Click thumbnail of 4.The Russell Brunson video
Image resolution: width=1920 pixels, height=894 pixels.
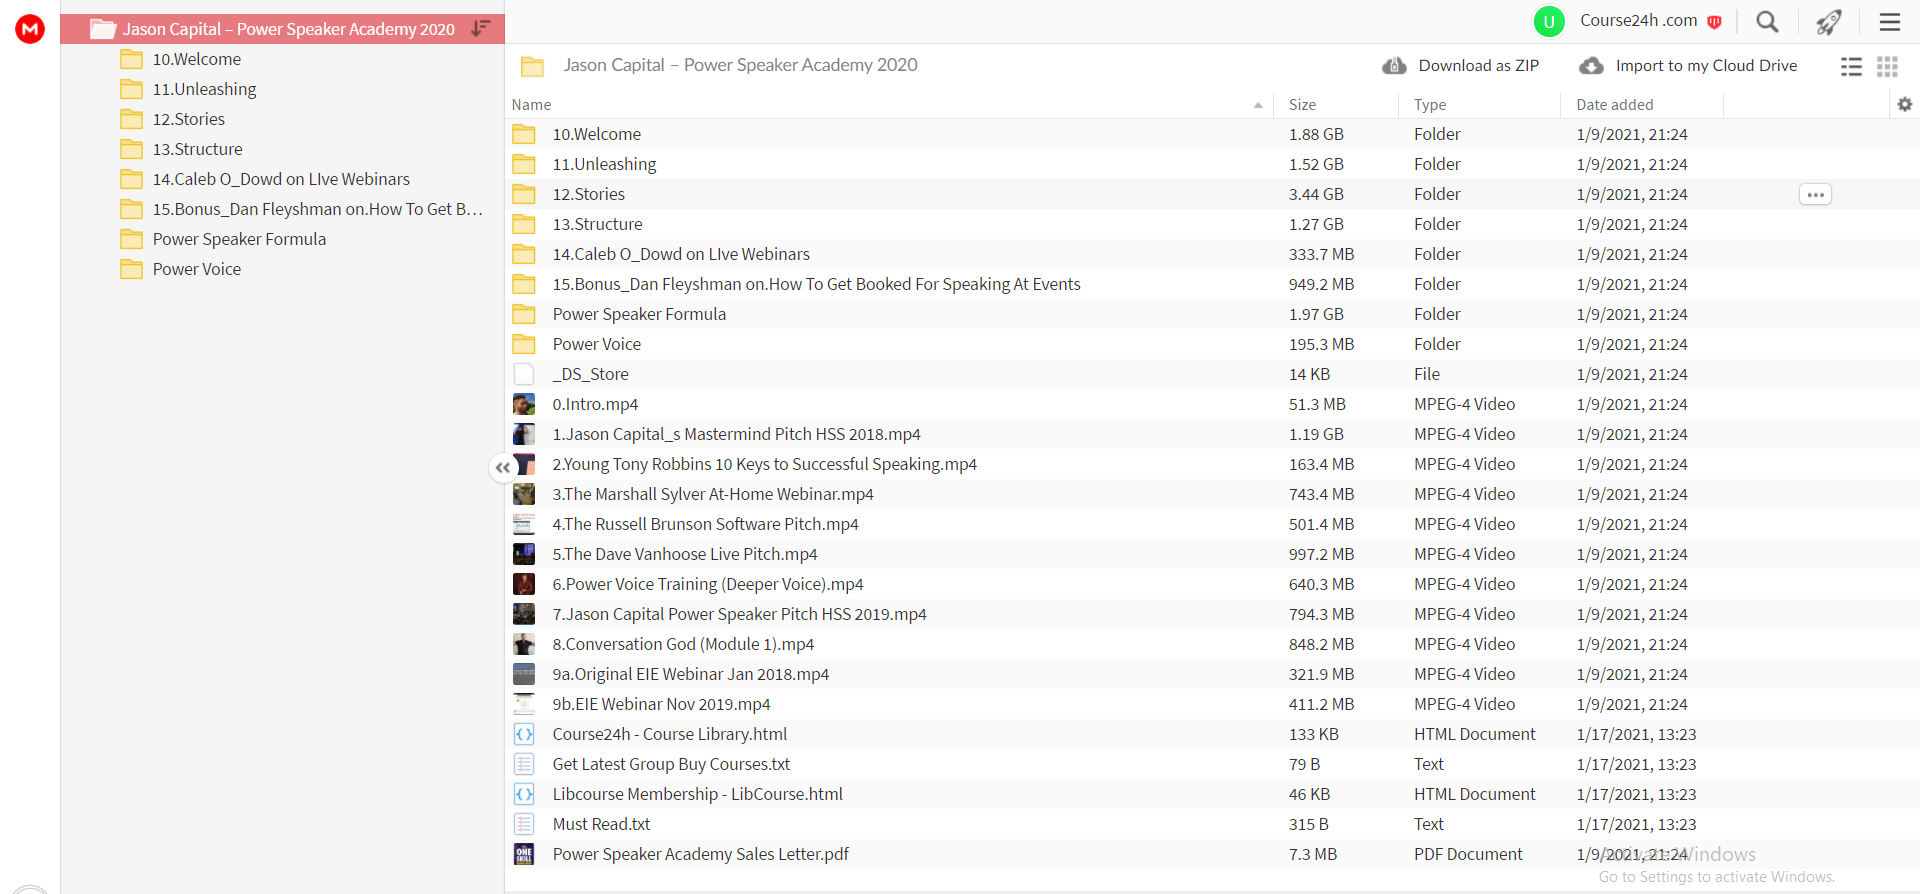tap(524, 524)
